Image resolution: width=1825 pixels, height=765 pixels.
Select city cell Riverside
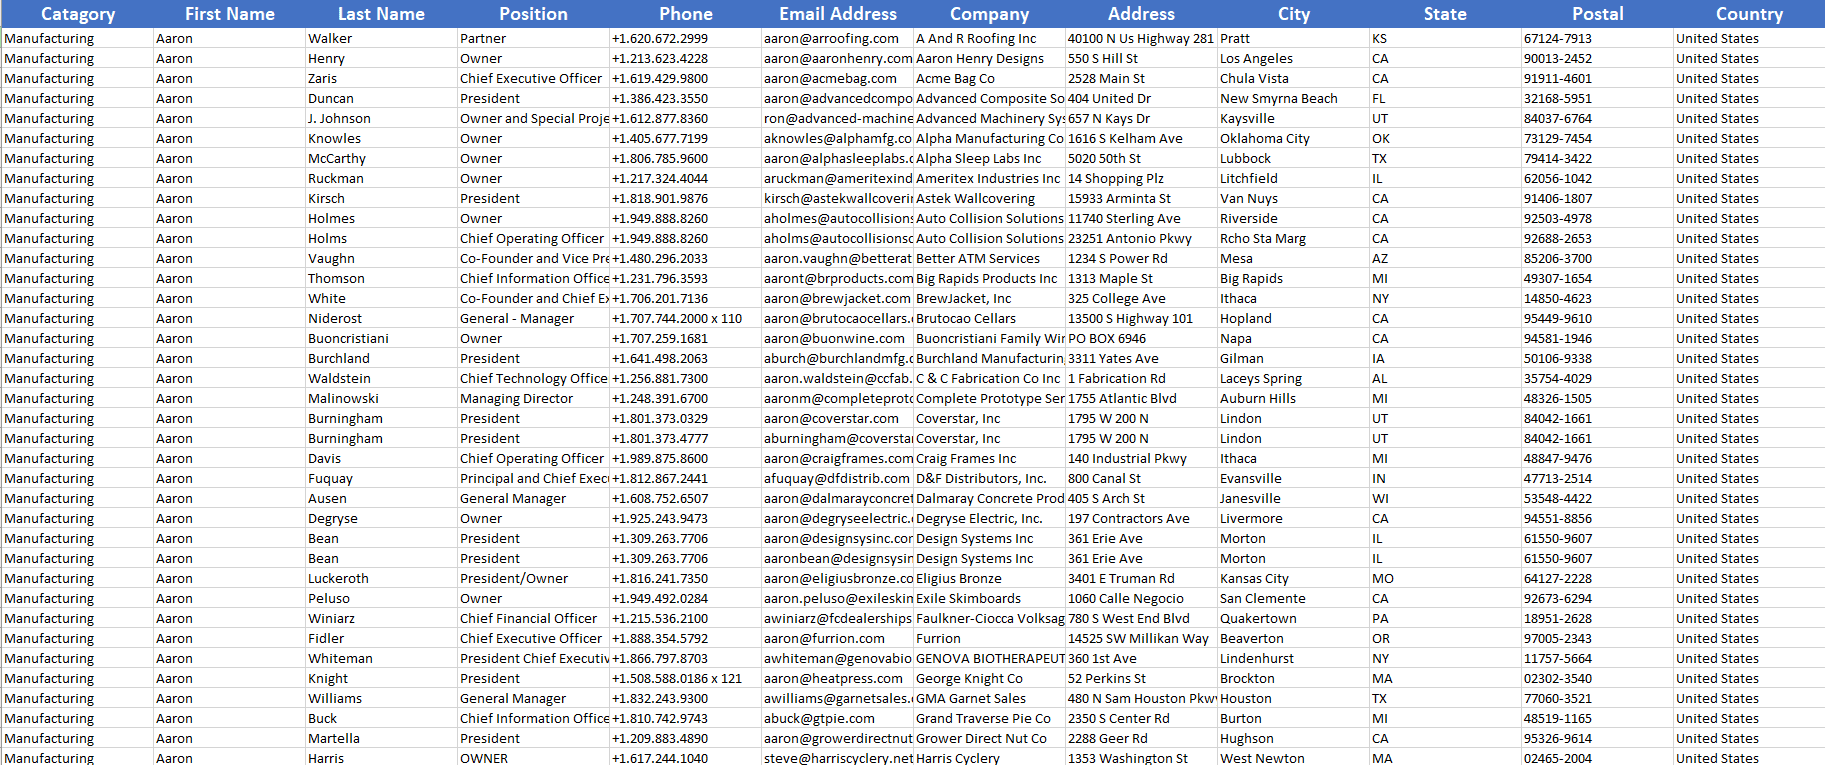[x=1293, y=218]
